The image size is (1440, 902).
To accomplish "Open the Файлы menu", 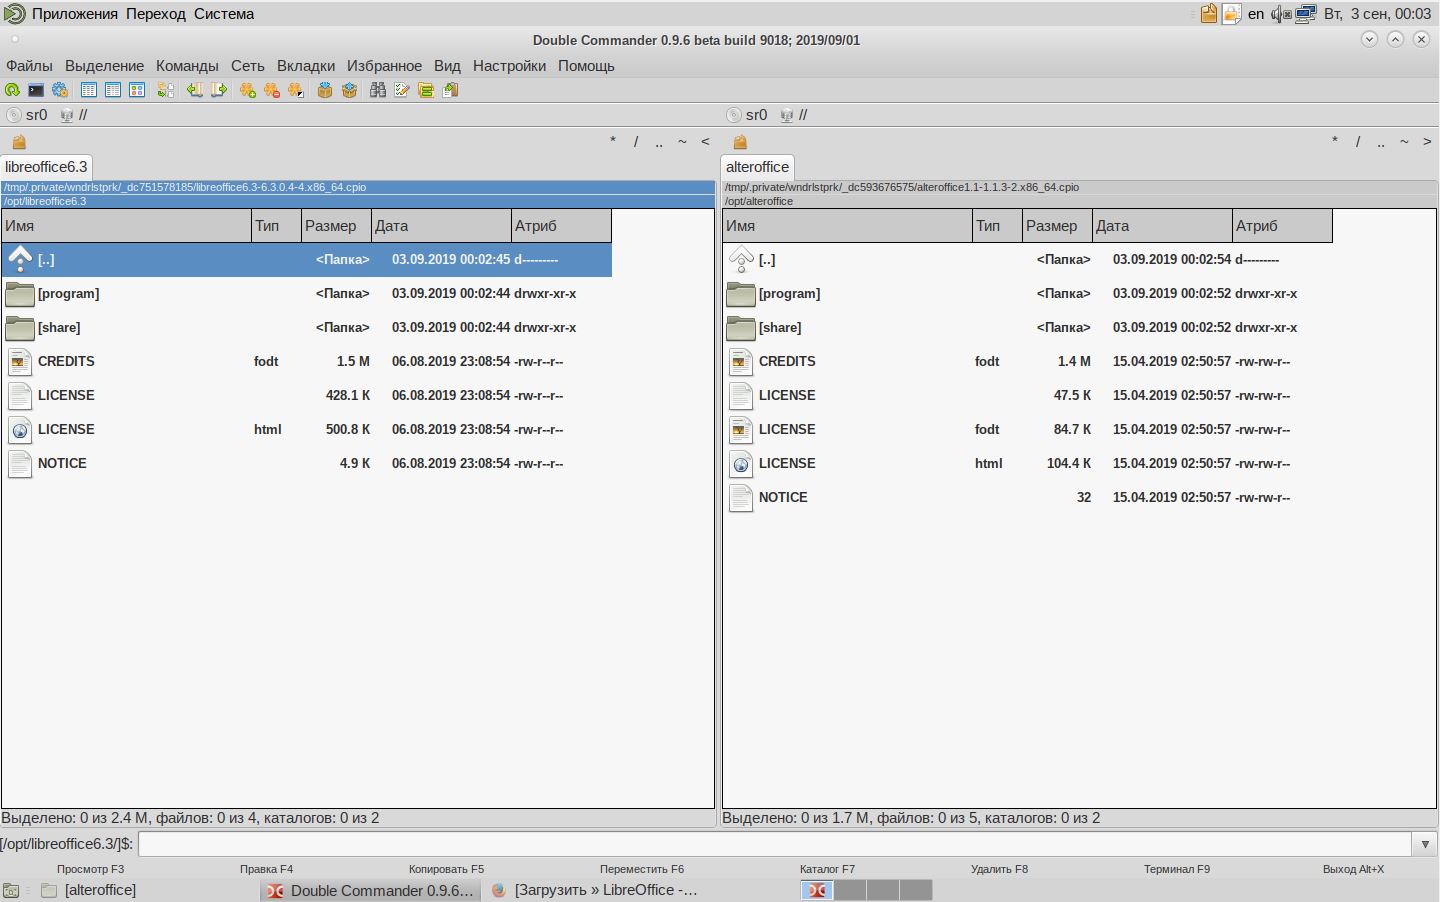I will 29,66.
